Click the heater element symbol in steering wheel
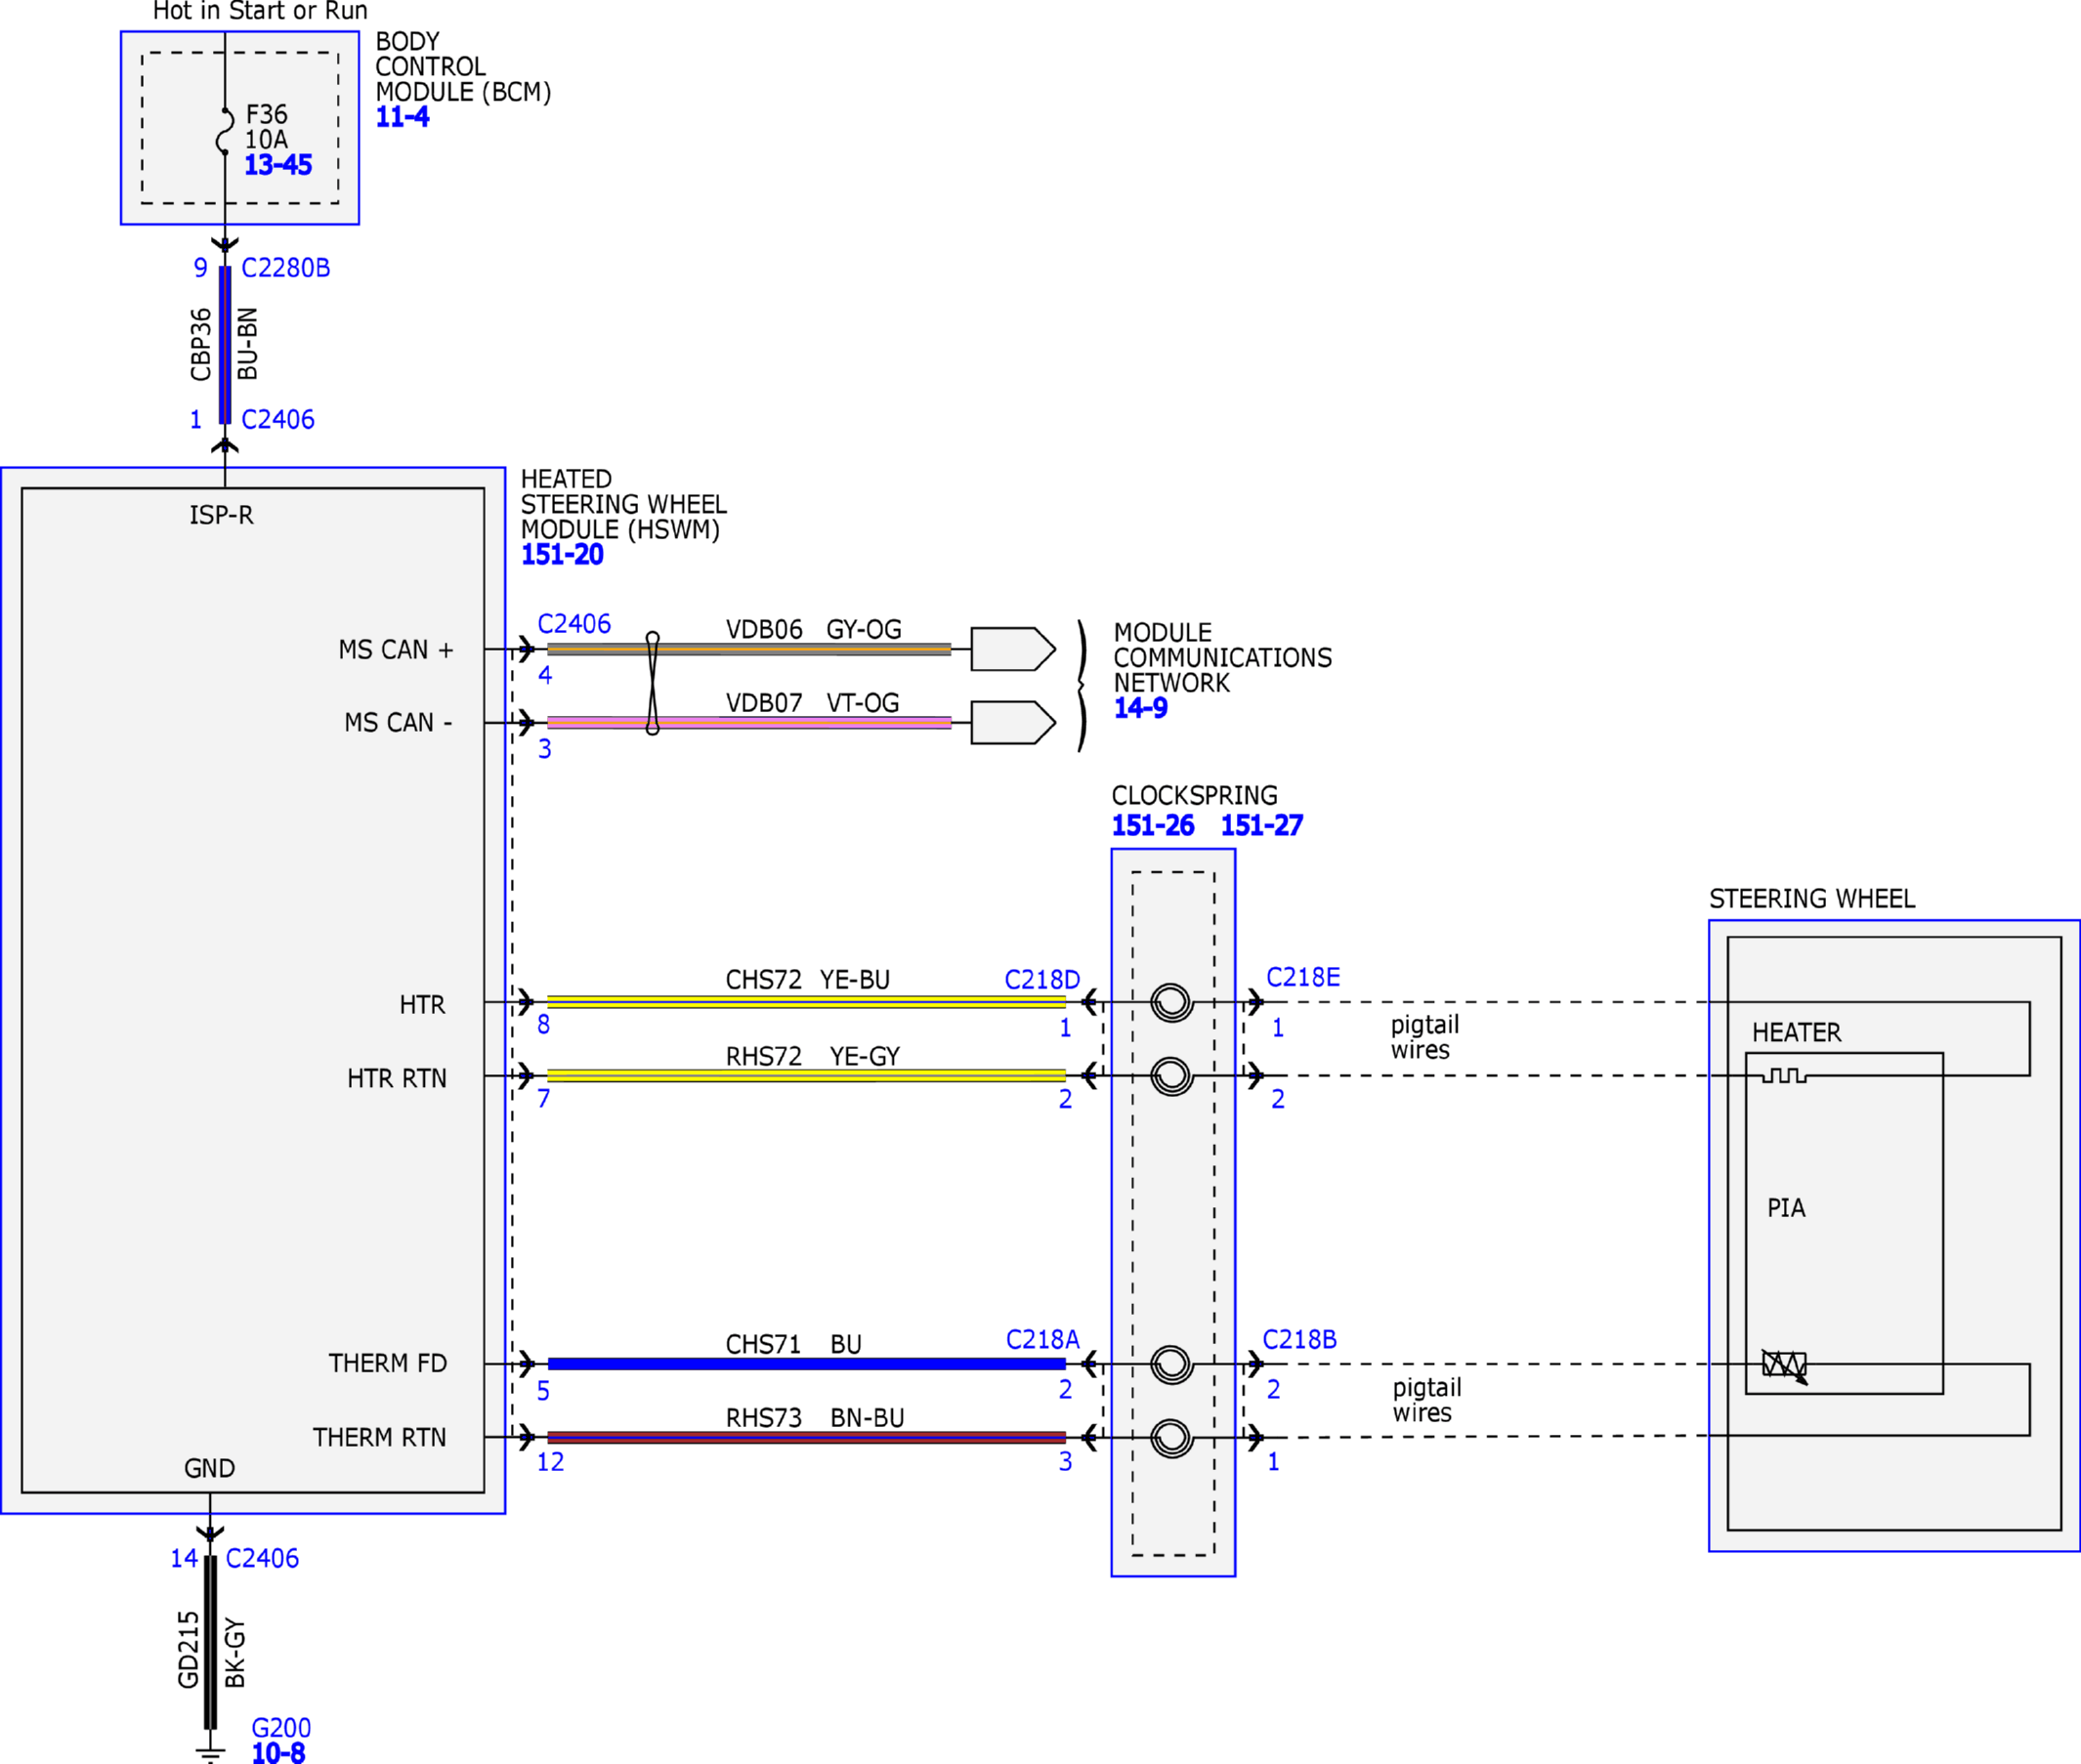This screenshot has width=2081, height=1764. click(x=1784, y=1075)
